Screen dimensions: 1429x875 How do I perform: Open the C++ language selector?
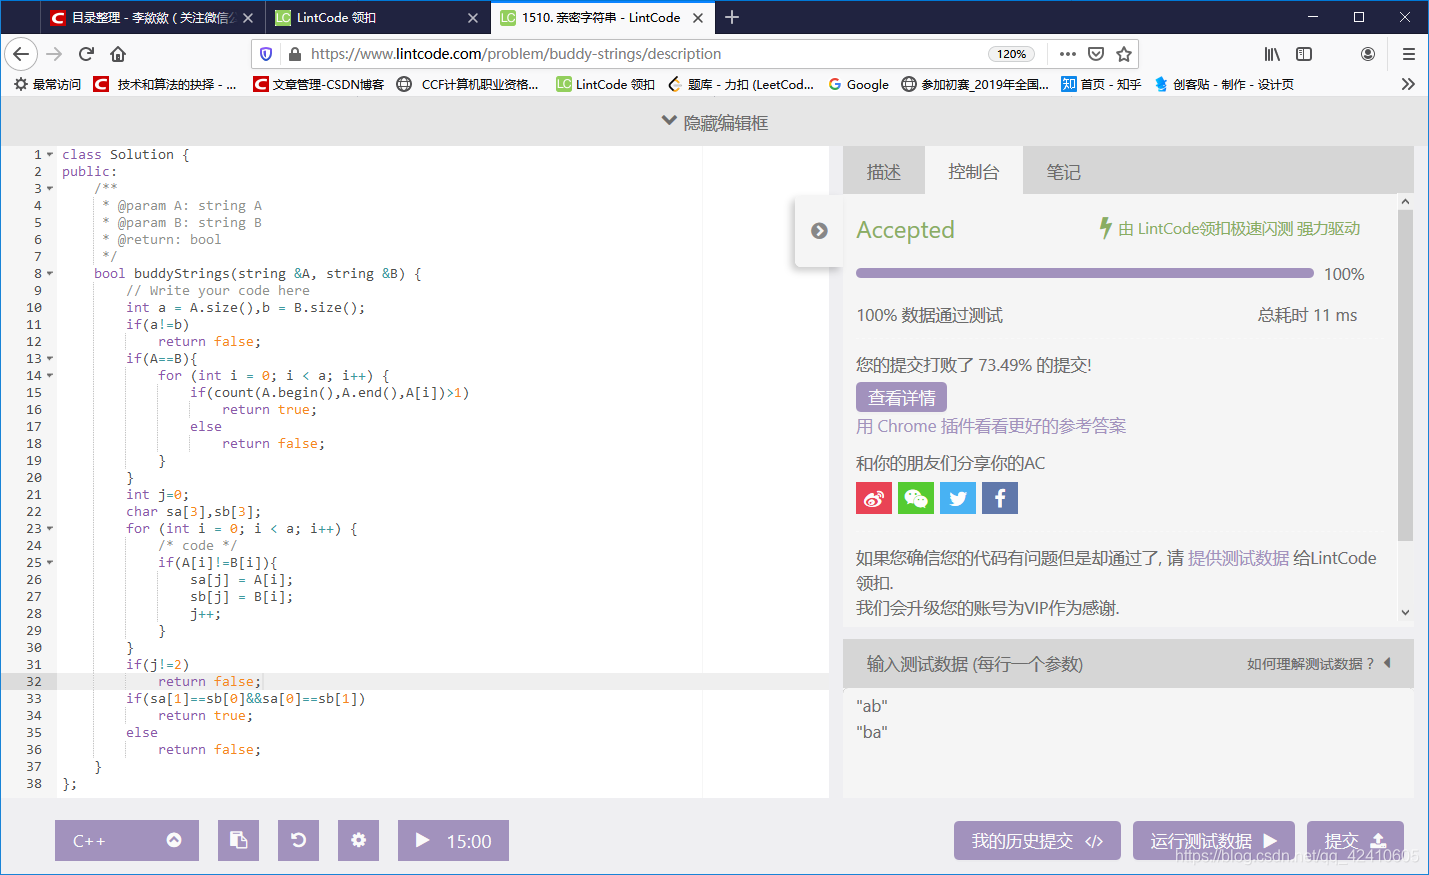pos(126,840)
